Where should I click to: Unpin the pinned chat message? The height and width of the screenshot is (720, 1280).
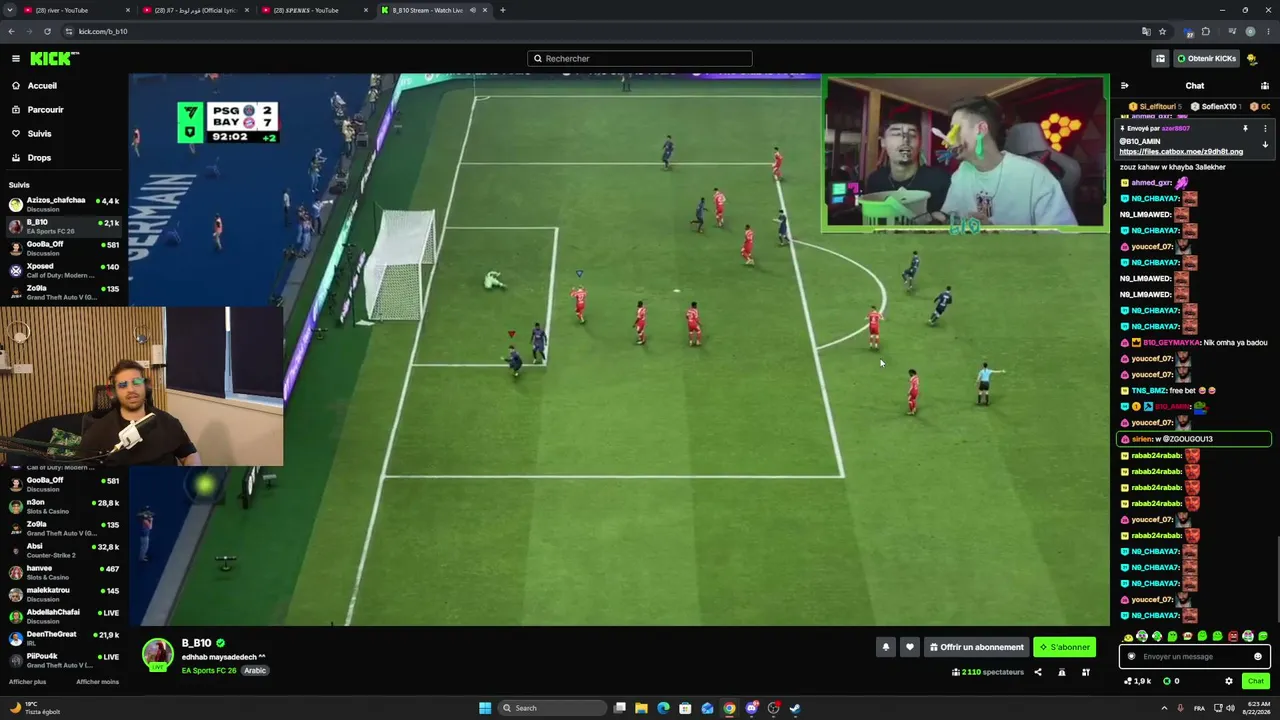1245,129
